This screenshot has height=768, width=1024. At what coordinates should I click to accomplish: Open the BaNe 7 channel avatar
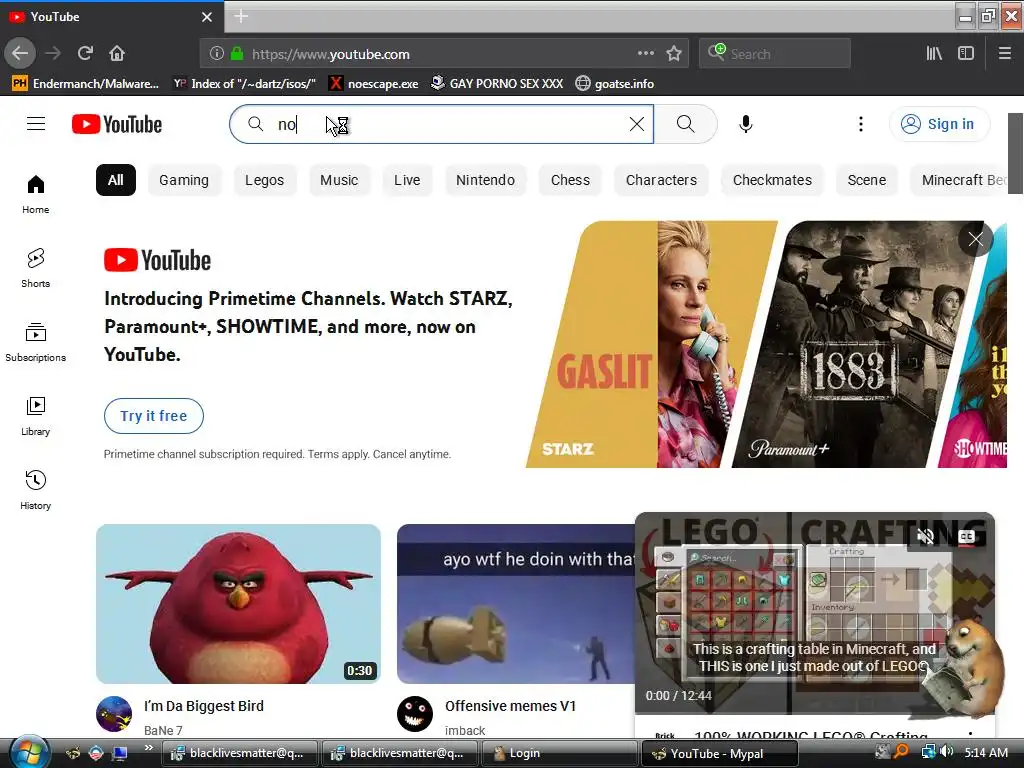pos(114,714)
